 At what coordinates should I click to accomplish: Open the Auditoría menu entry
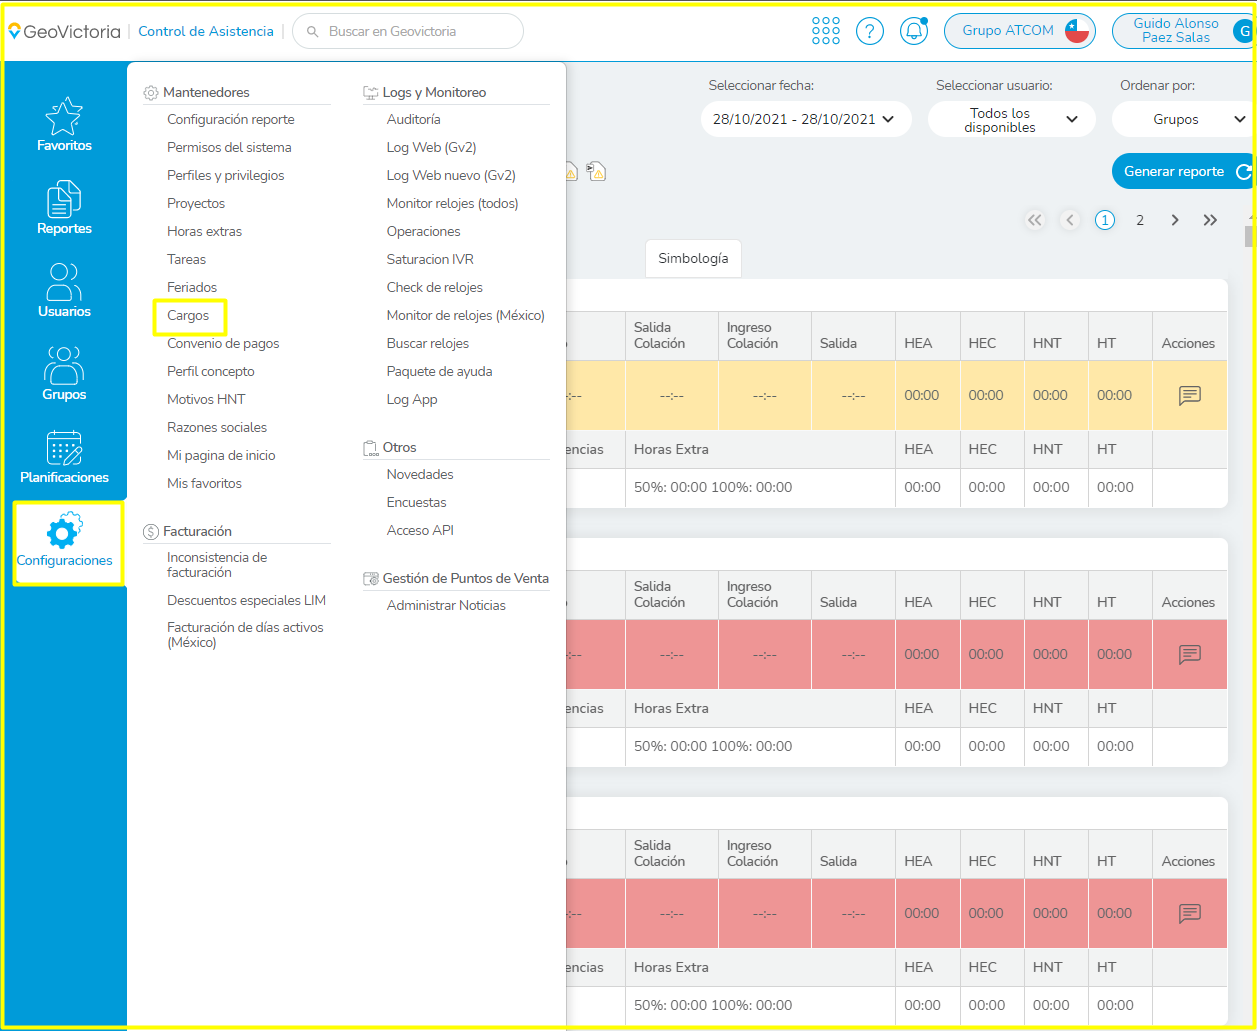413,119
